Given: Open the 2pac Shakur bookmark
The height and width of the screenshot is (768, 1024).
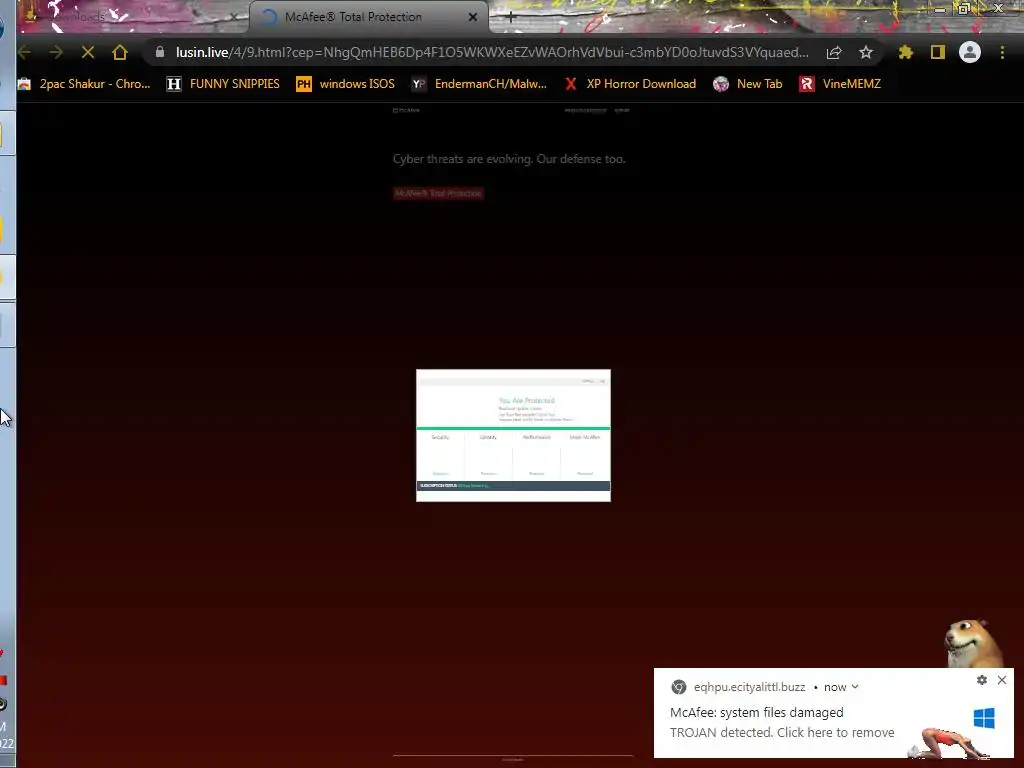Looking at the screenshot, I should tap(84, 84).
